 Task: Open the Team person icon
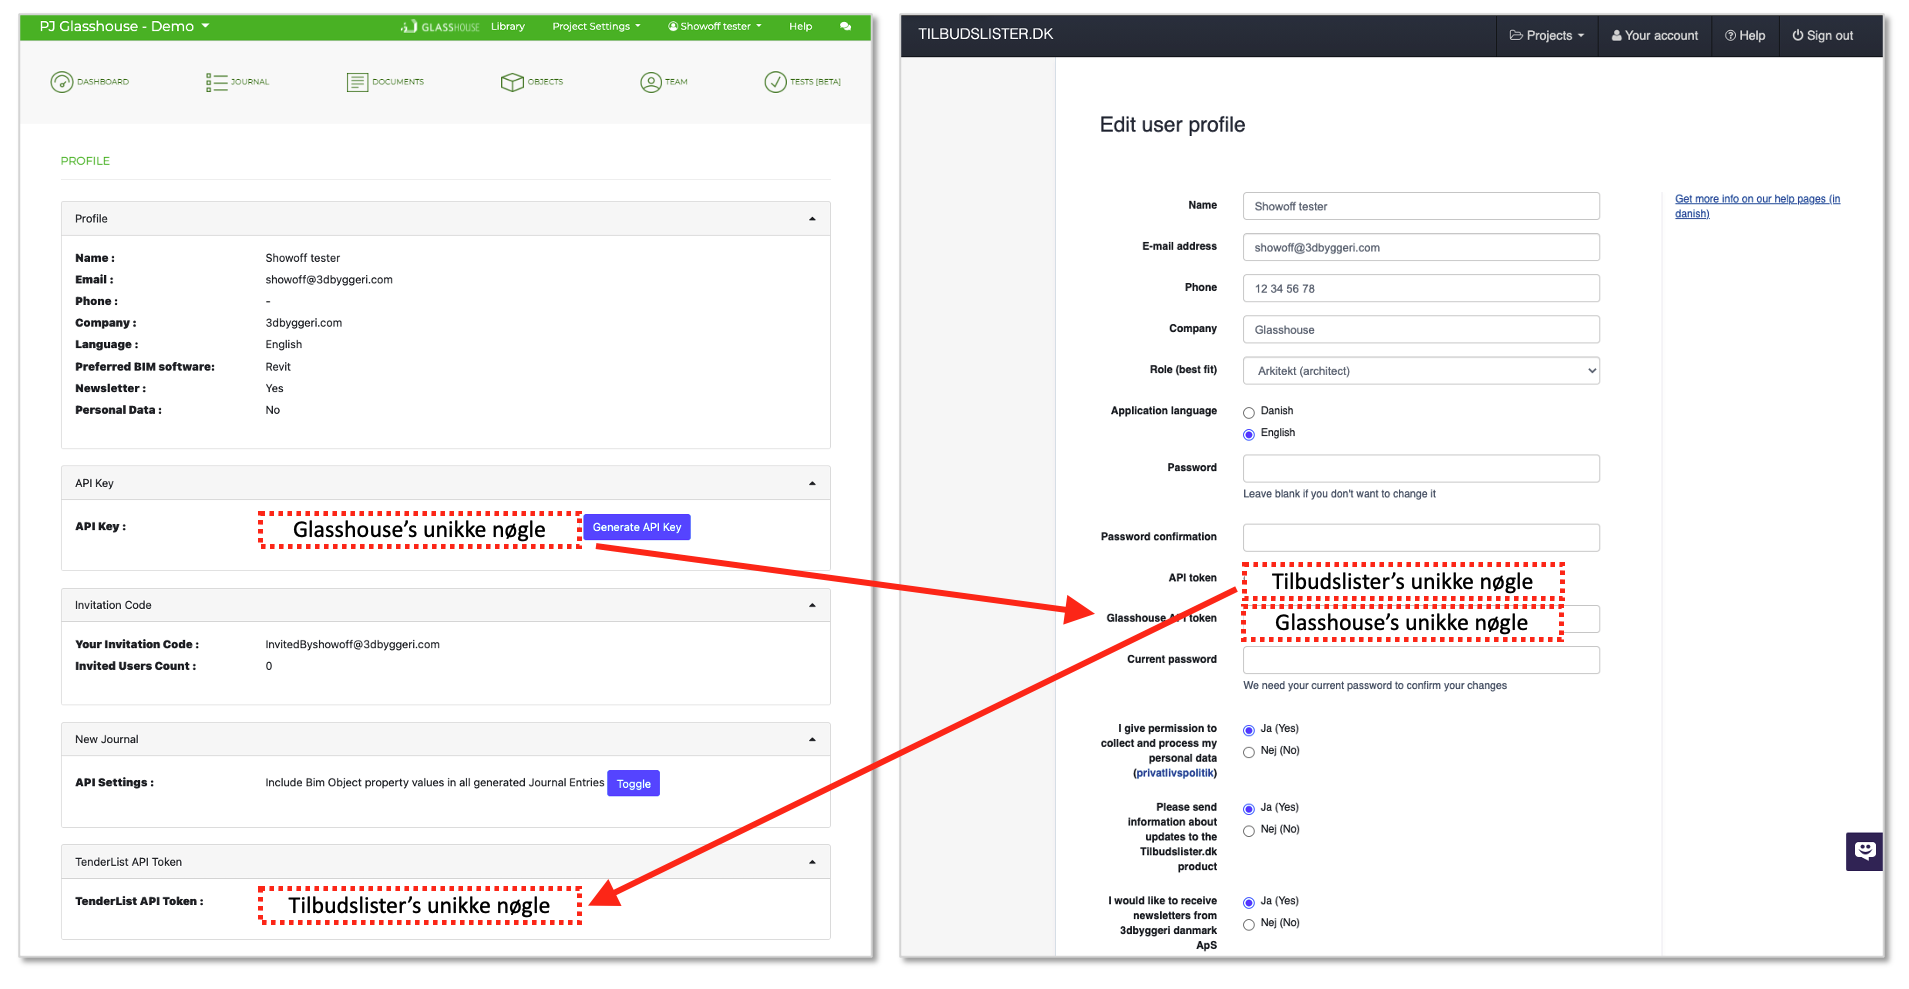click(x=651, y=82)
